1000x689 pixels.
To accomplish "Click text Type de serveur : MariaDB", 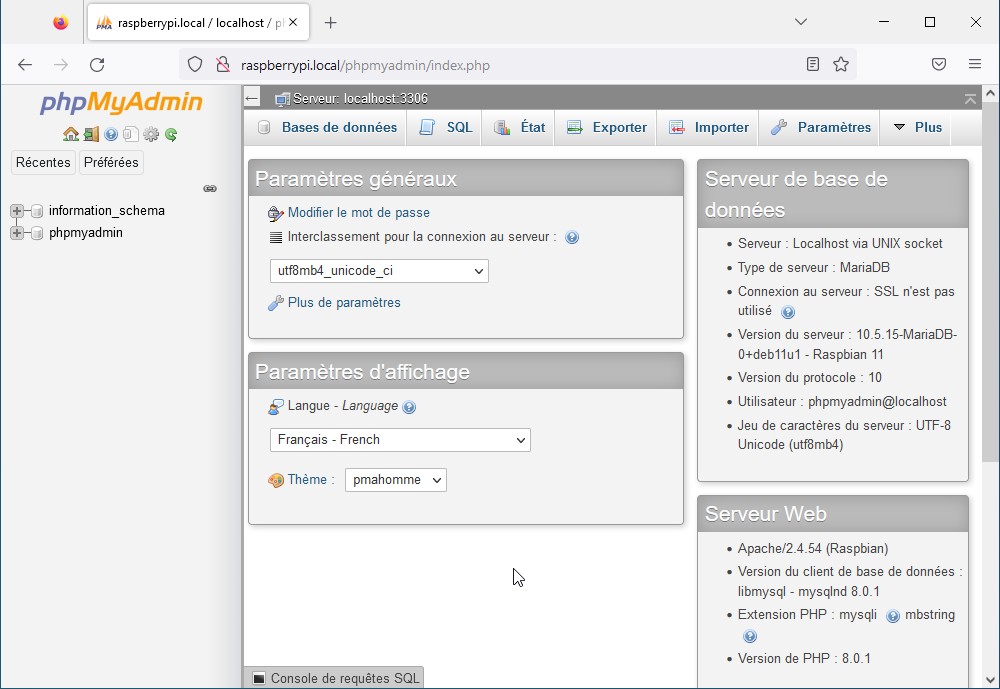I will pos(814,268).
